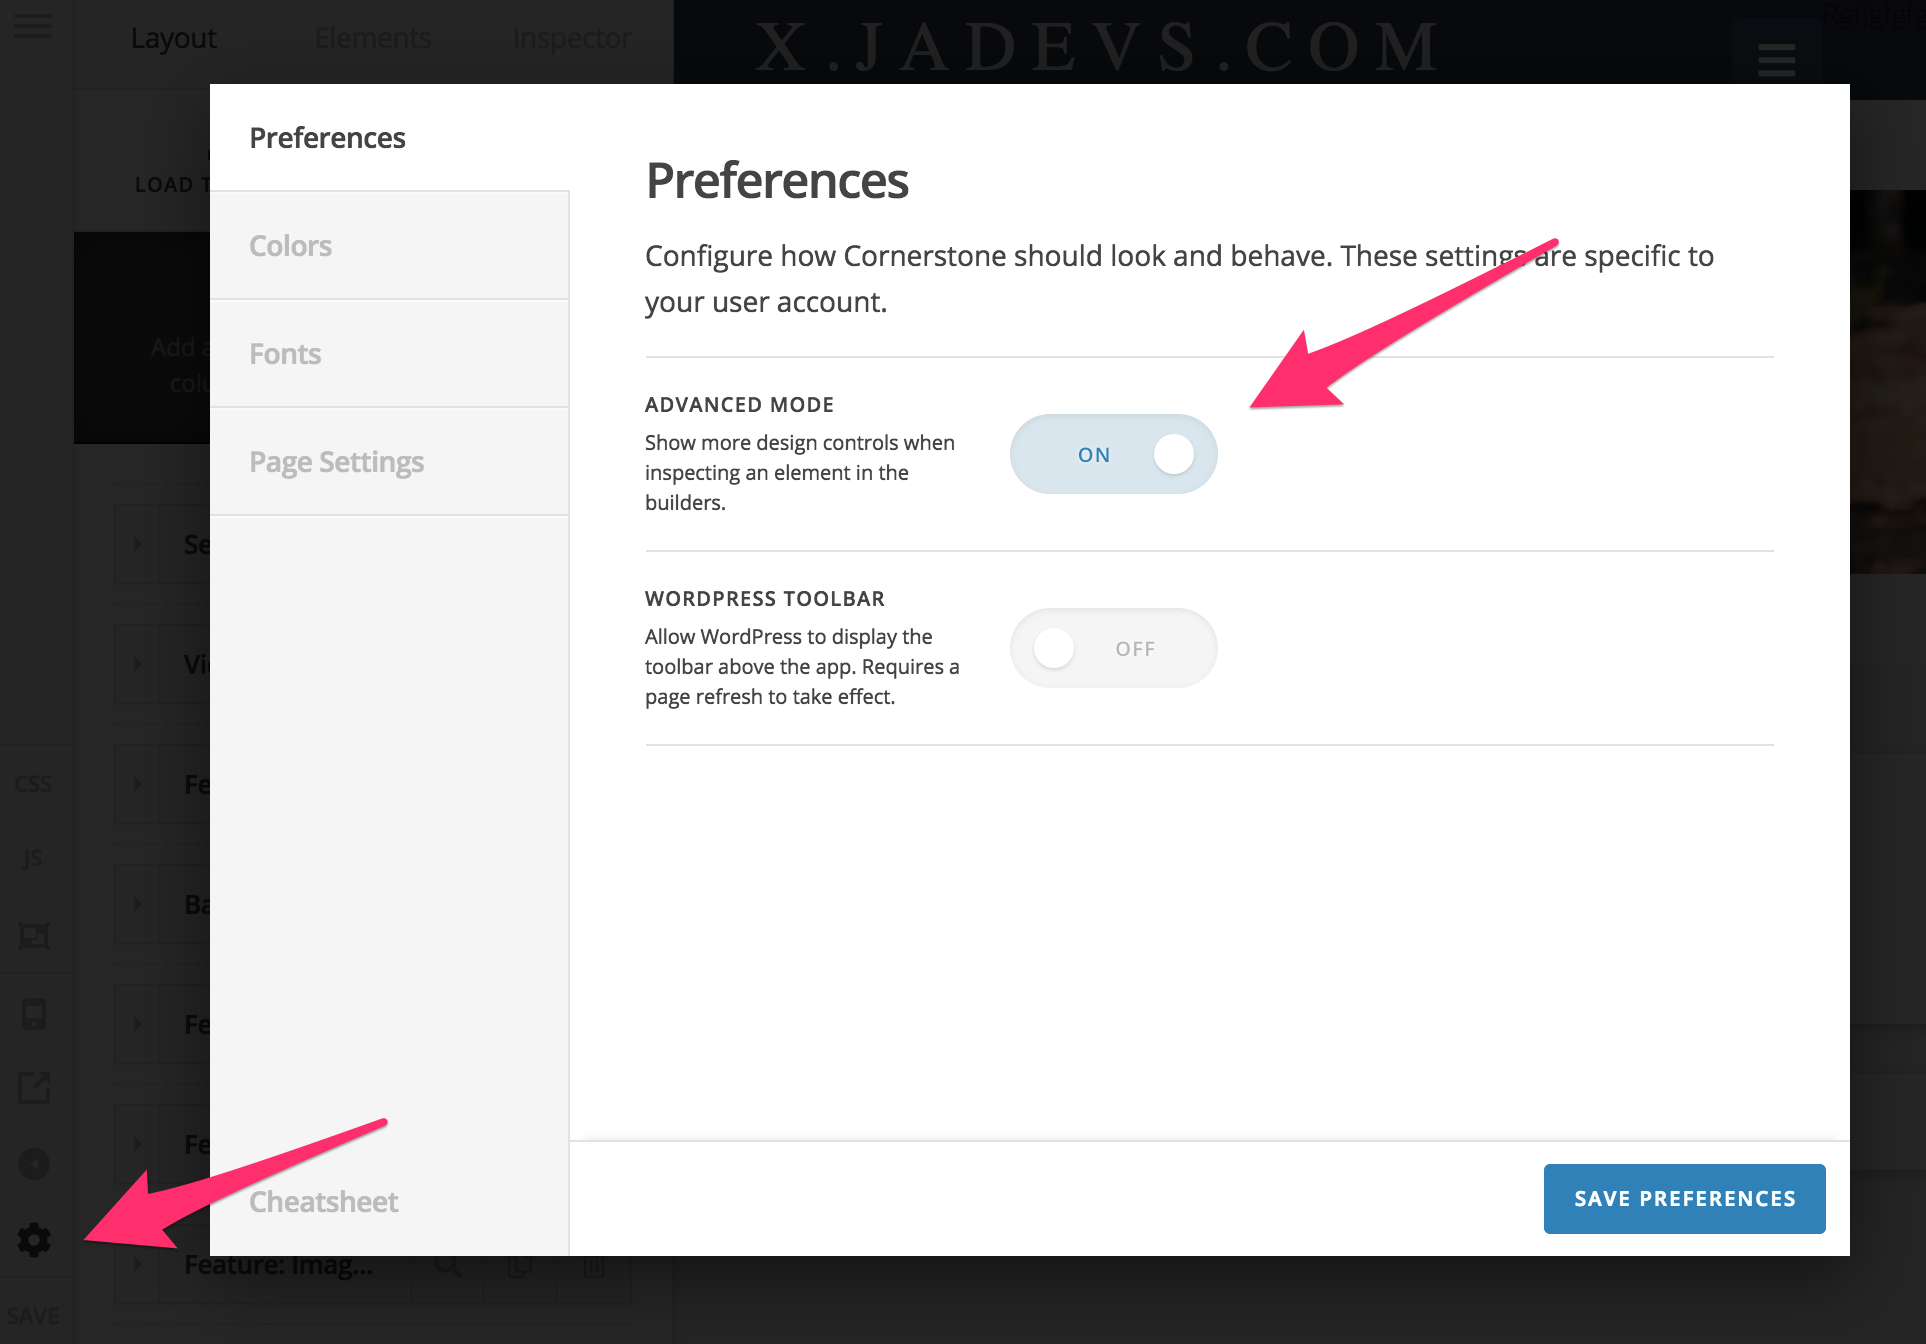
Task: Click the open-in-new-window icon
Action: tap(34, 1088)
